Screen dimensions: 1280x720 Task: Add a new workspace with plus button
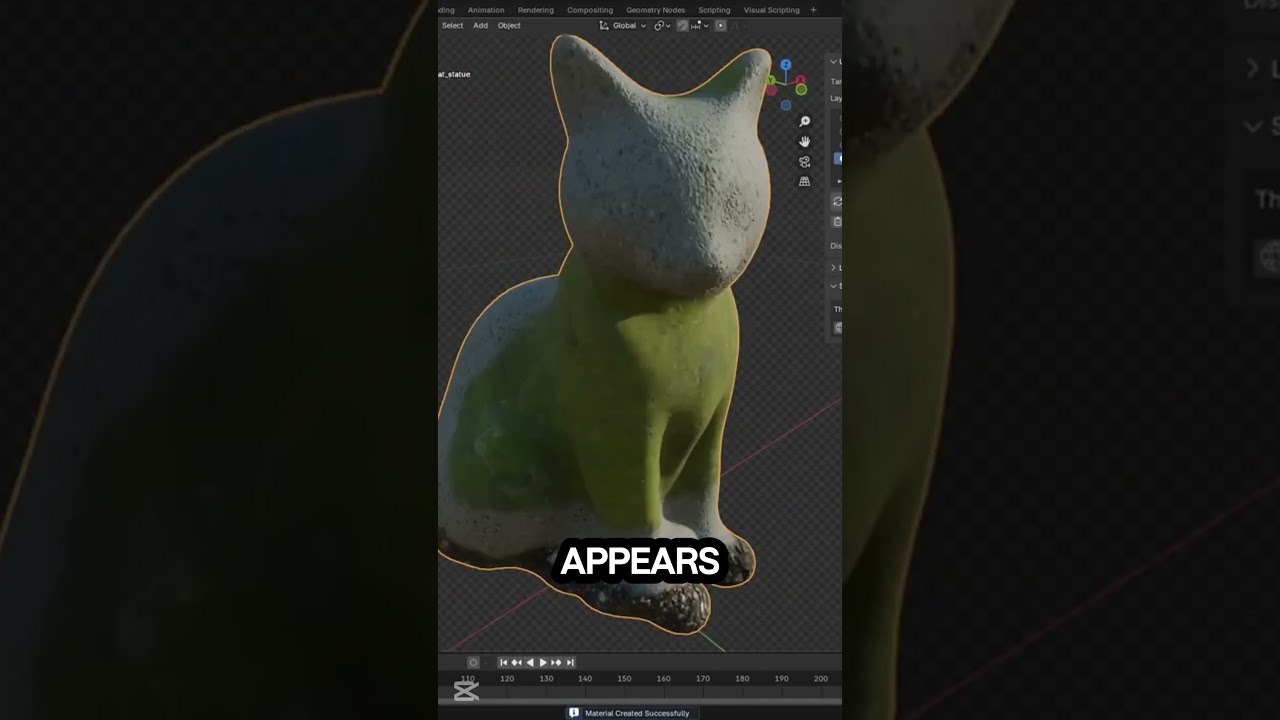click(x=813, y=10)
